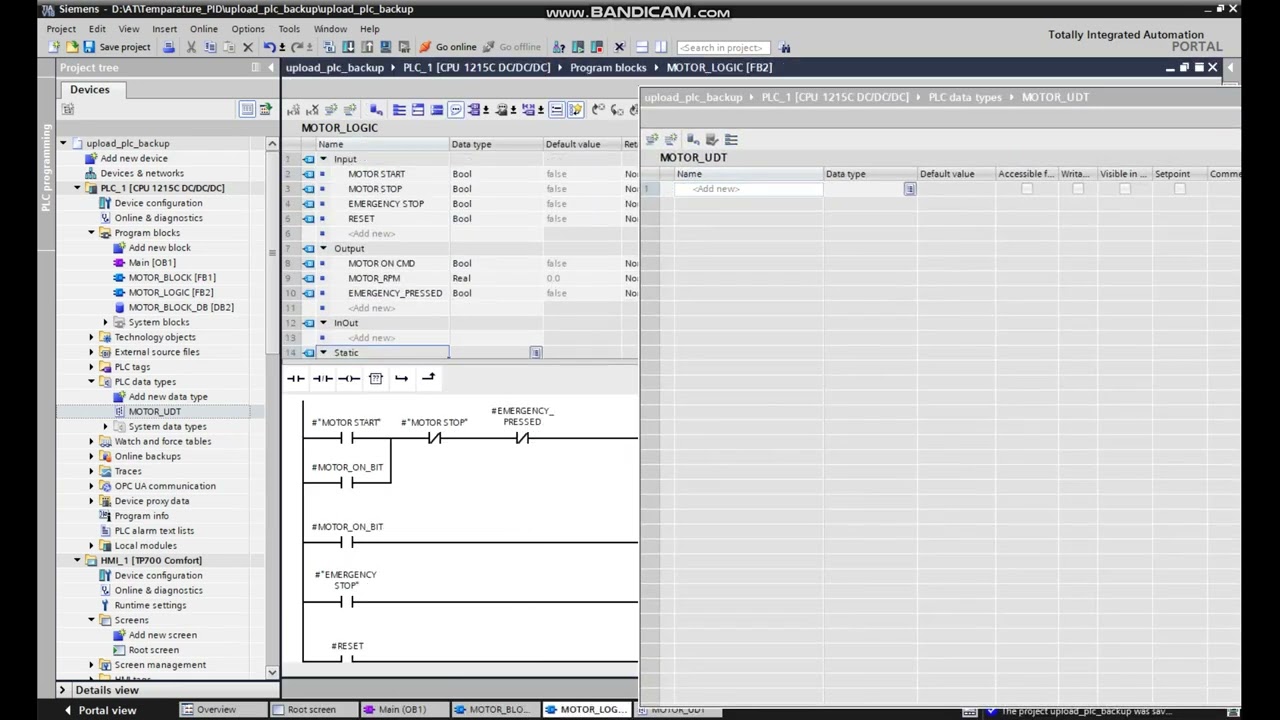
Task: Click project tree vertical scrollbar down arrow
Action: (272, 673)
